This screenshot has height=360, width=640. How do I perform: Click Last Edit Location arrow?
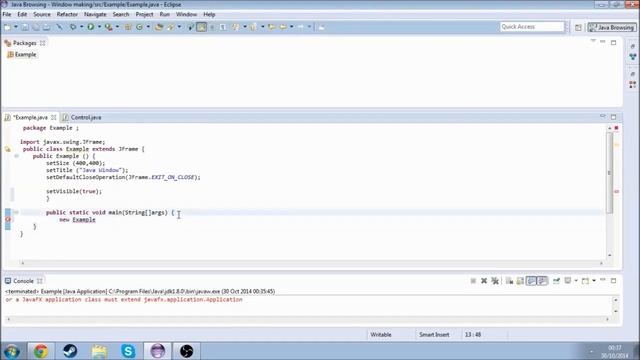(271, 27)
